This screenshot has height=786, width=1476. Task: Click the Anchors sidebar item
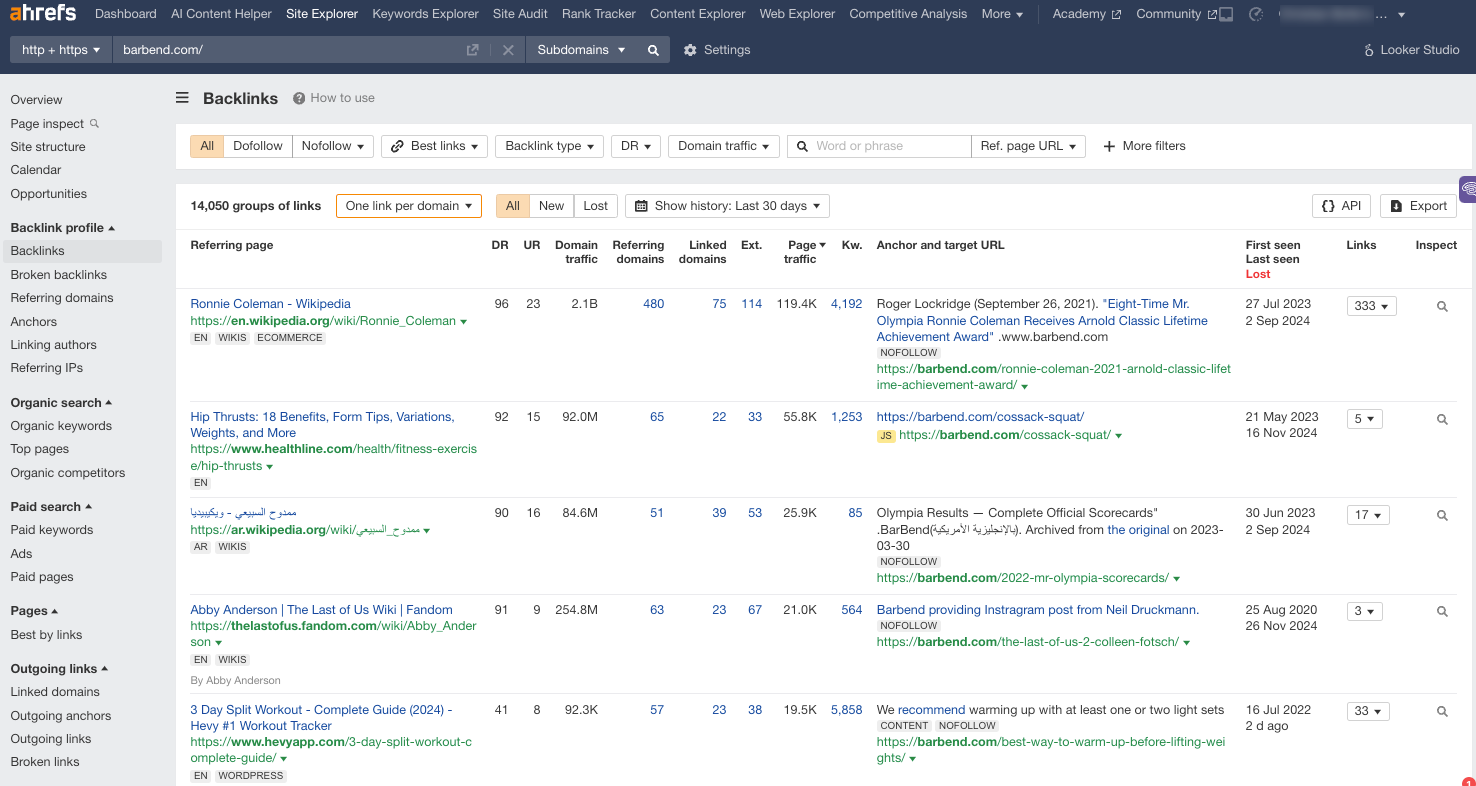pos(34,322)
